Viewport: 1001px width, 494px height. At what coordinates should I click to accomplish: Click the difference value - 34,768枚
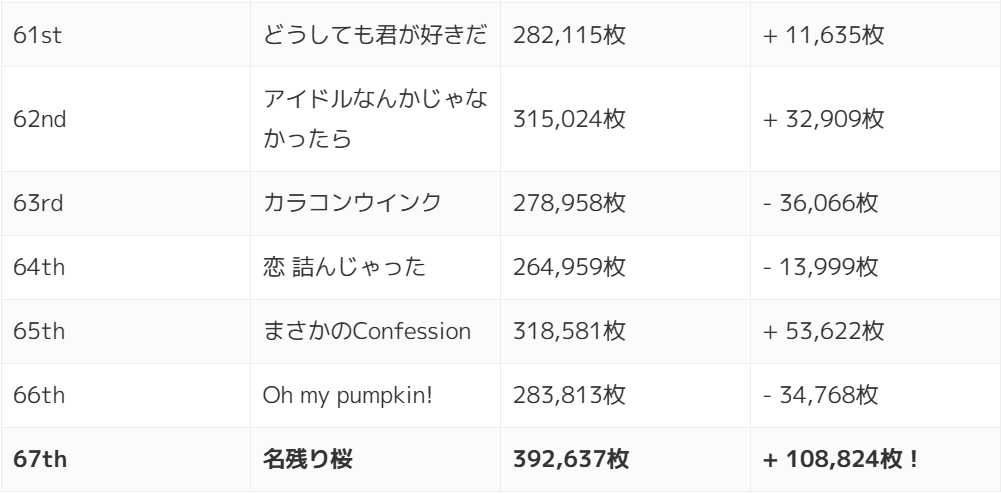click(821, 396)
